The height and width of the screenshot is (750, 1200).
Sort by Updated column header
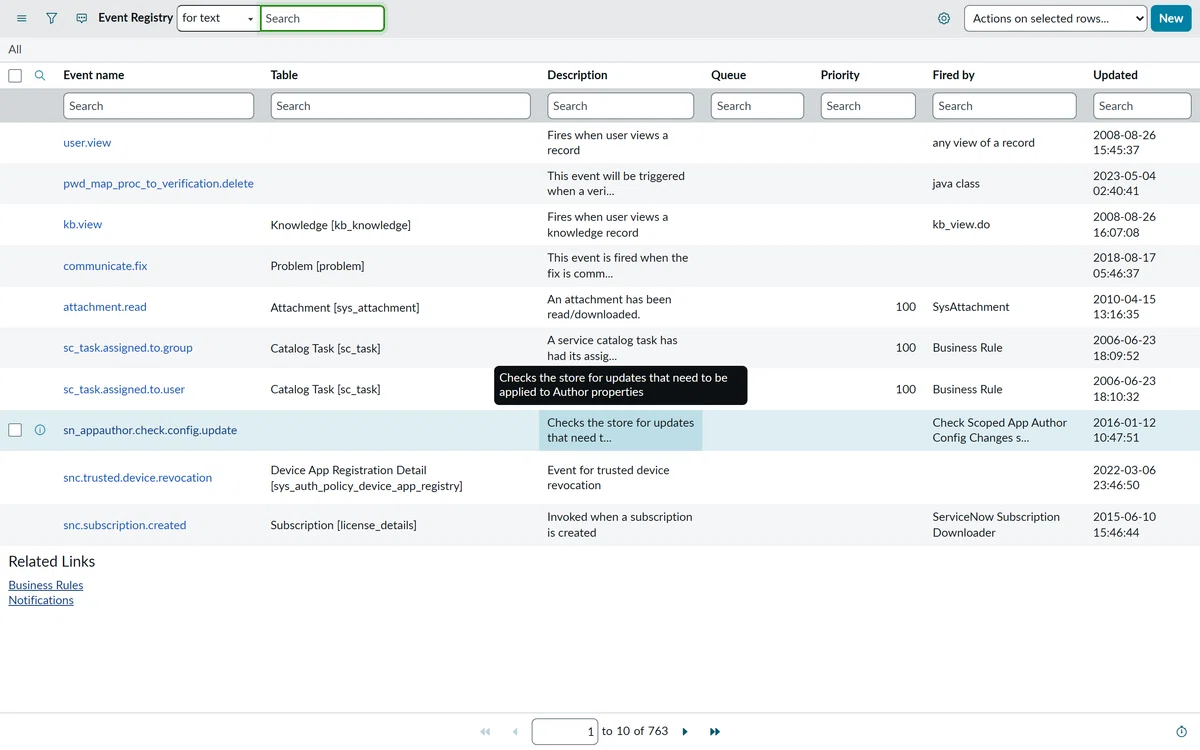1115,75
